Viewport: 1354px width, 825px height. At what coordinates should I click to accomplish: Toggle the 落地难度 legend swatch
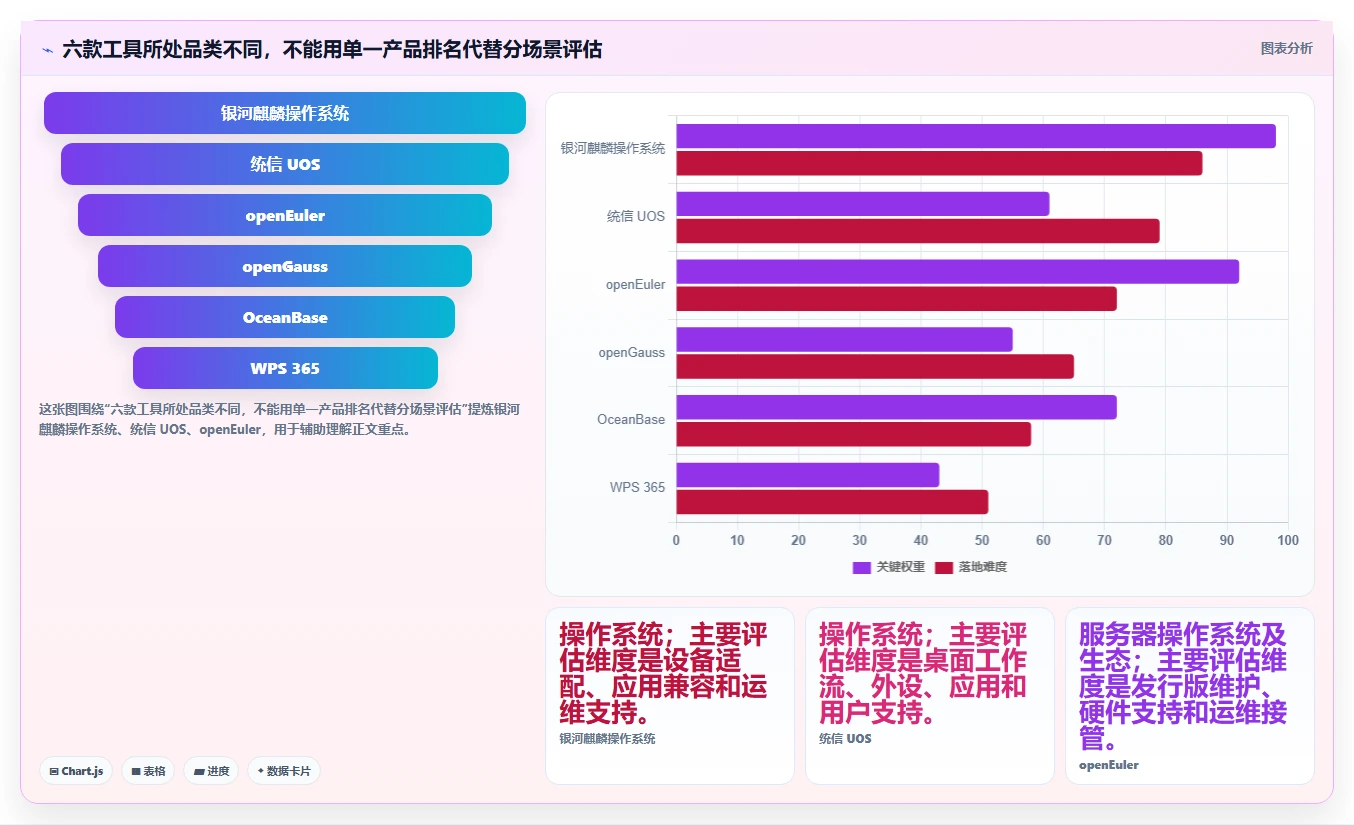[x=944, y=567]
